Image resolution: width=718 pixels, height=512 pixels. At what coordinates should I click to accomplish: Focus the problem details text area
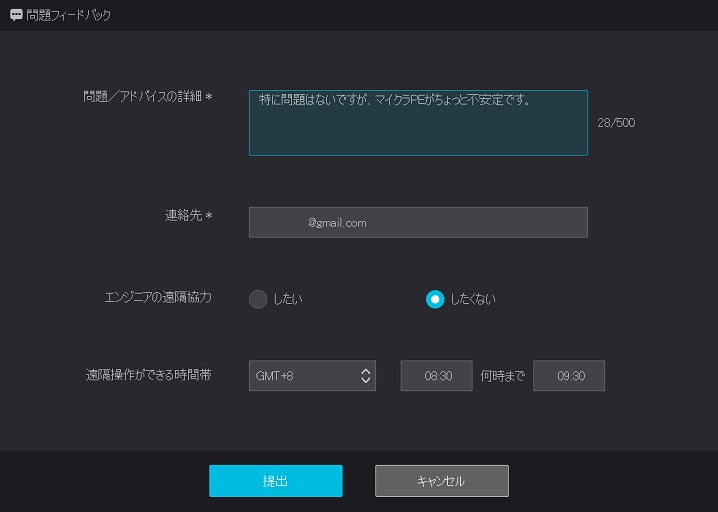[x=417, y=123]
